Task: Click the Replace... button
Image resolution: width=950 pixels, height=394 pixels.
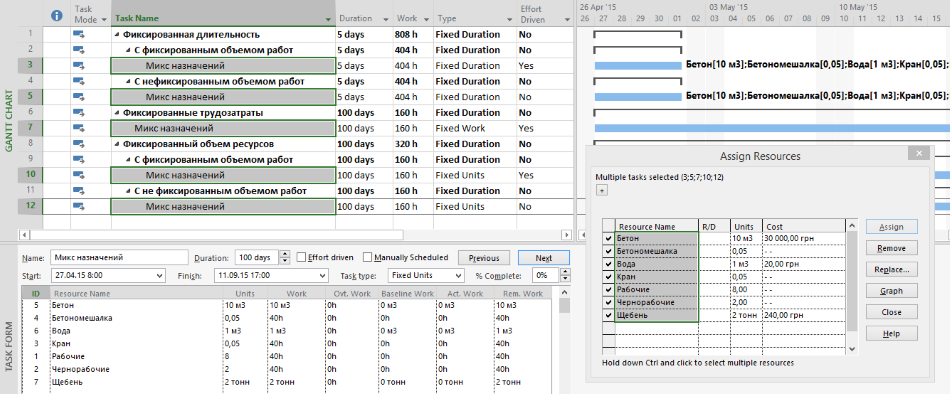Action: [x=891, y=270]
